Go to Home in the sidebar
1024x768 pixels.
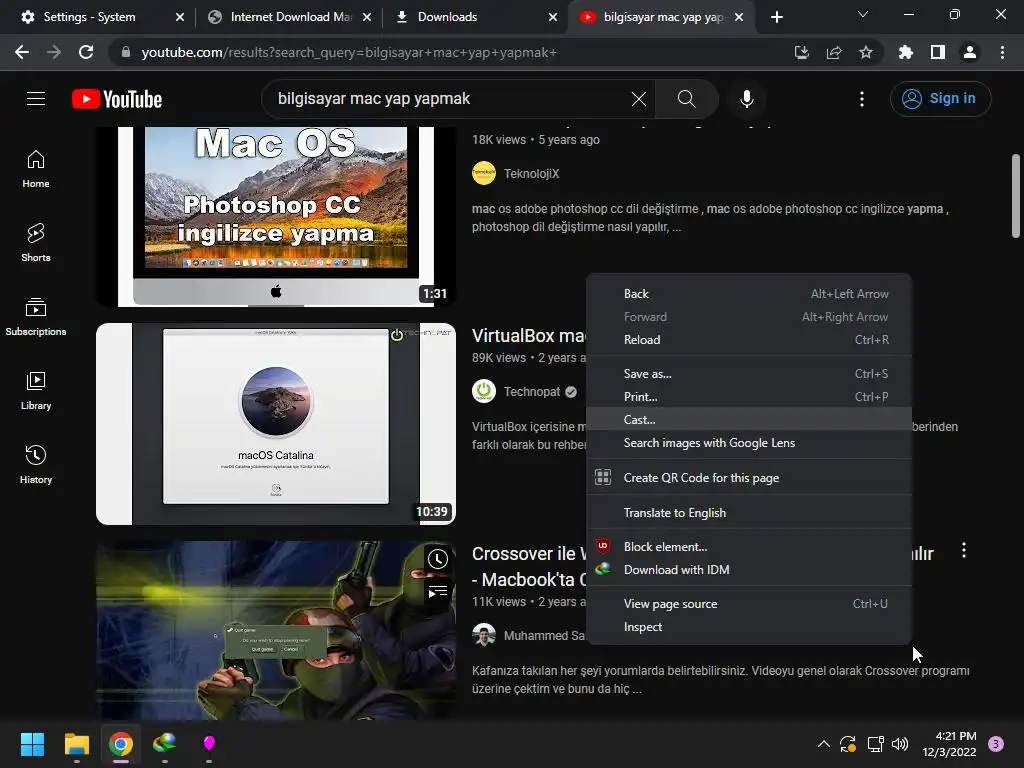click(x=36, y=169)
